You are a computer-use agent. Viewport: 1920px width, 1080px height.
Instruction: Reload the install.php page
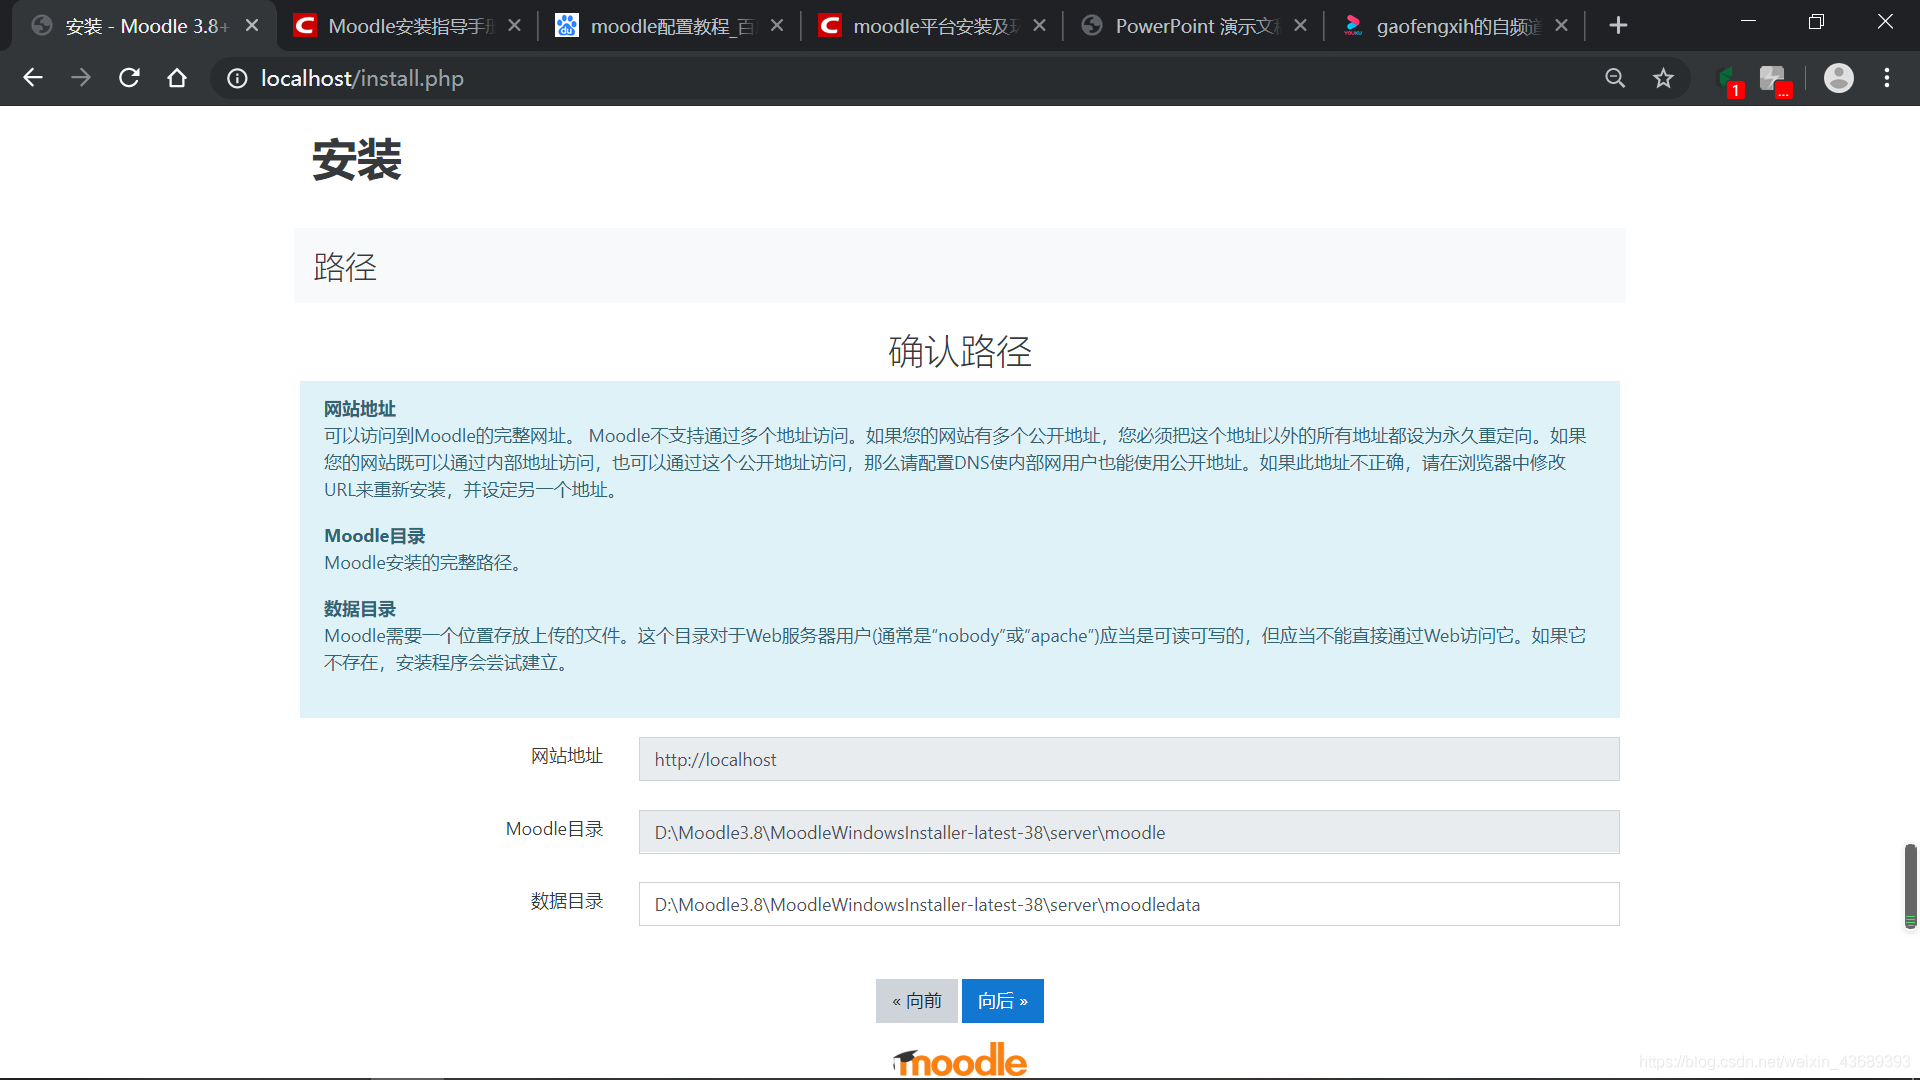129,78
